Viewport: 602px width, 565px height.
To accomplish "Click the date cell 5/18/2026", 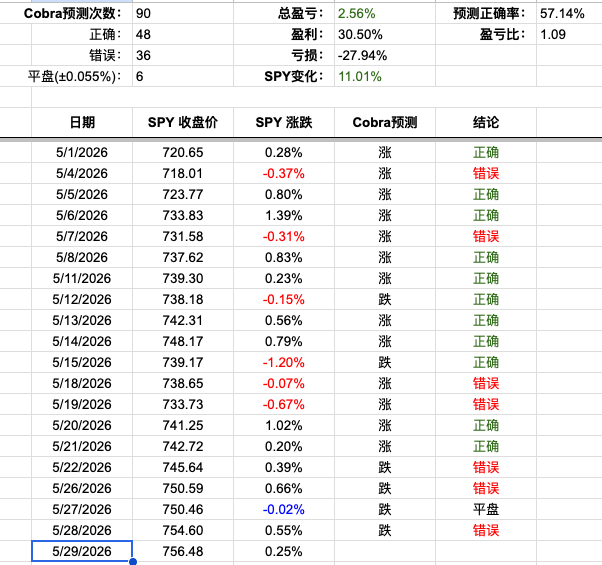I will 82,383.
